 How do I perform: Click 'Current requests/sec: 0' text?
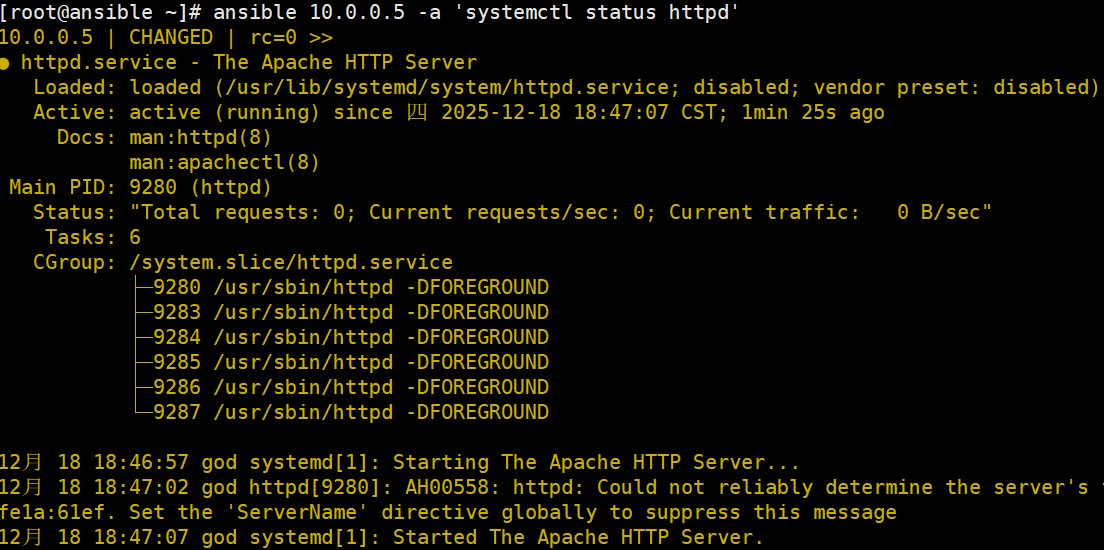click(507, 212)
